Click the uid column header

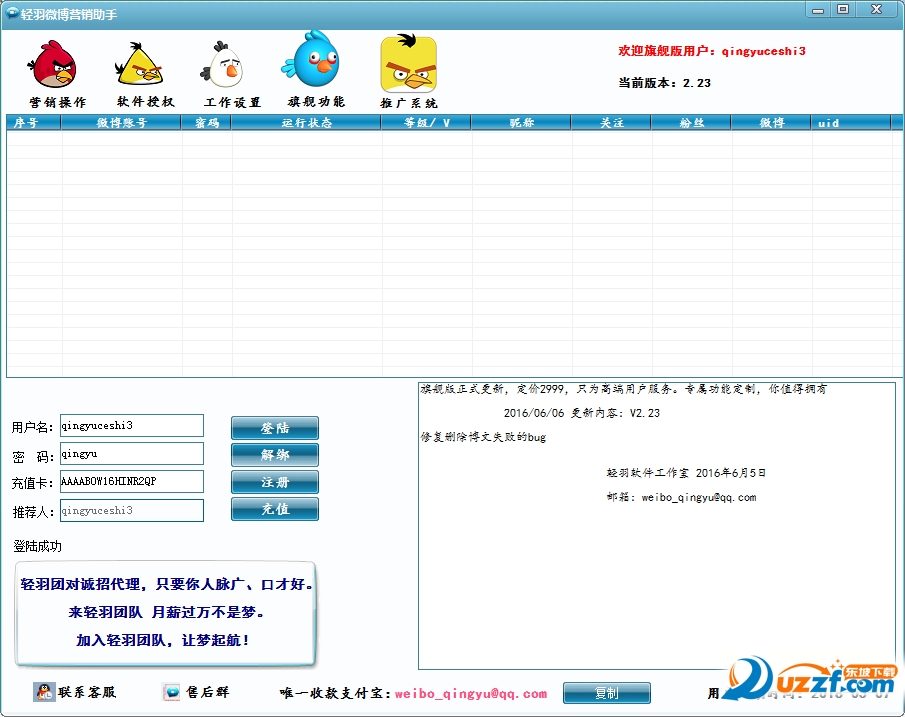[851, 122]
